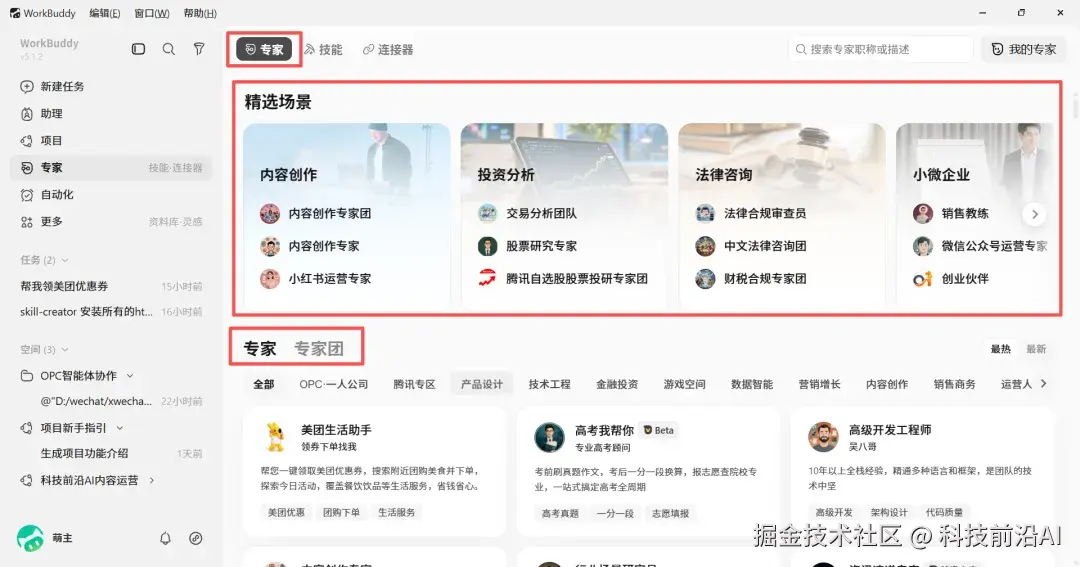Open the 中文法律咨询团 link
This screenshot has height=567, width=1080.
pos(765,246)
